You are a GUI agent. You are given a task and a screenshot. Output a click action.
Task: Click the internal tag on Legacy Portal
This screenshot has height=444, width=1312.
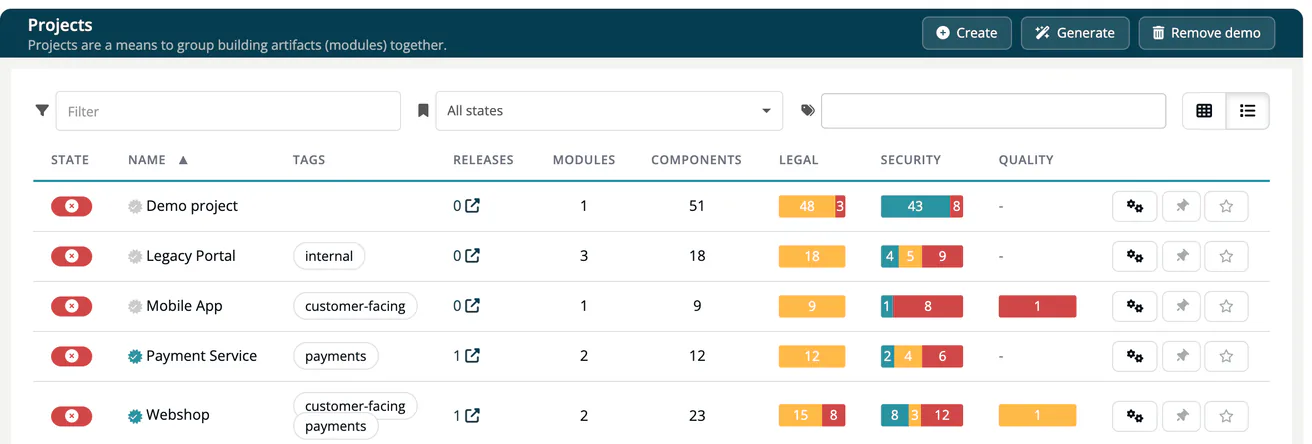329,256
